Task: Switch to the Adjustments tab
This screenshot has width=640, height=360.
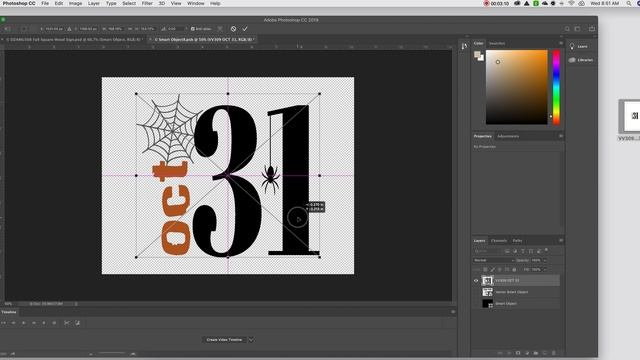Action: tap(508, 136)
